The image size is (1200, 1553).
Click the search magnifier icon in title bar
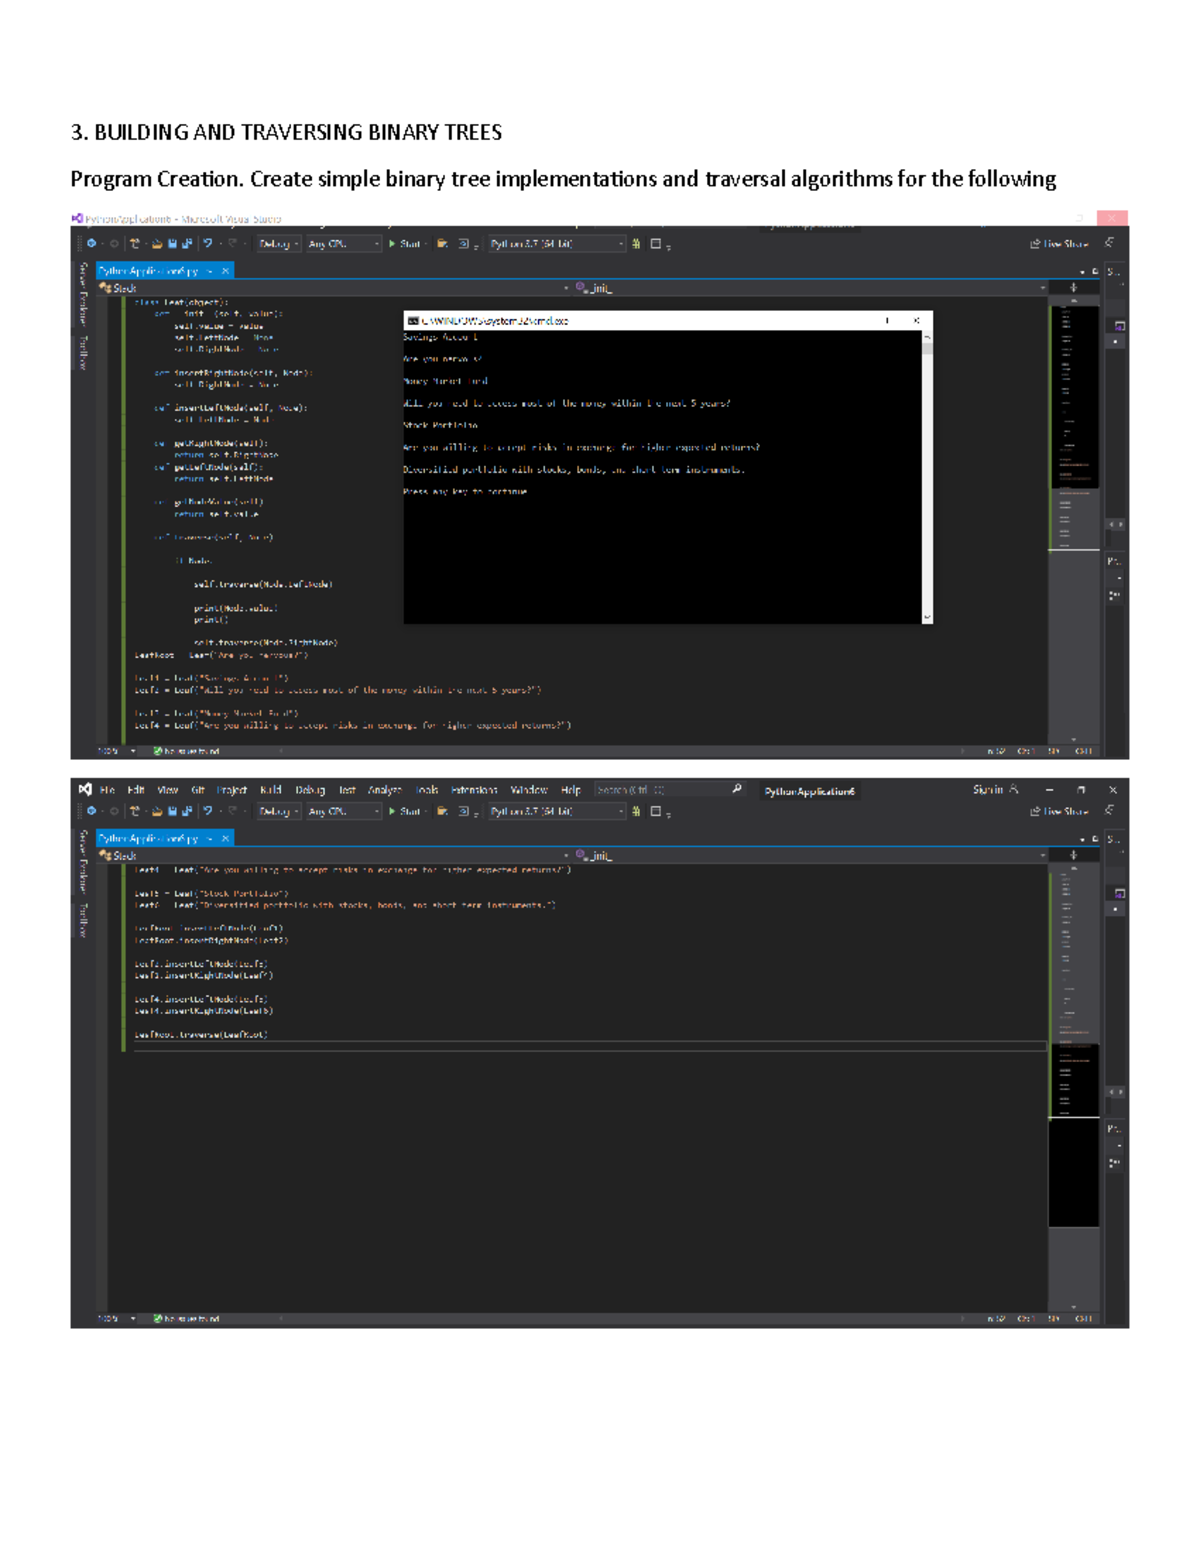click(737, 789)
